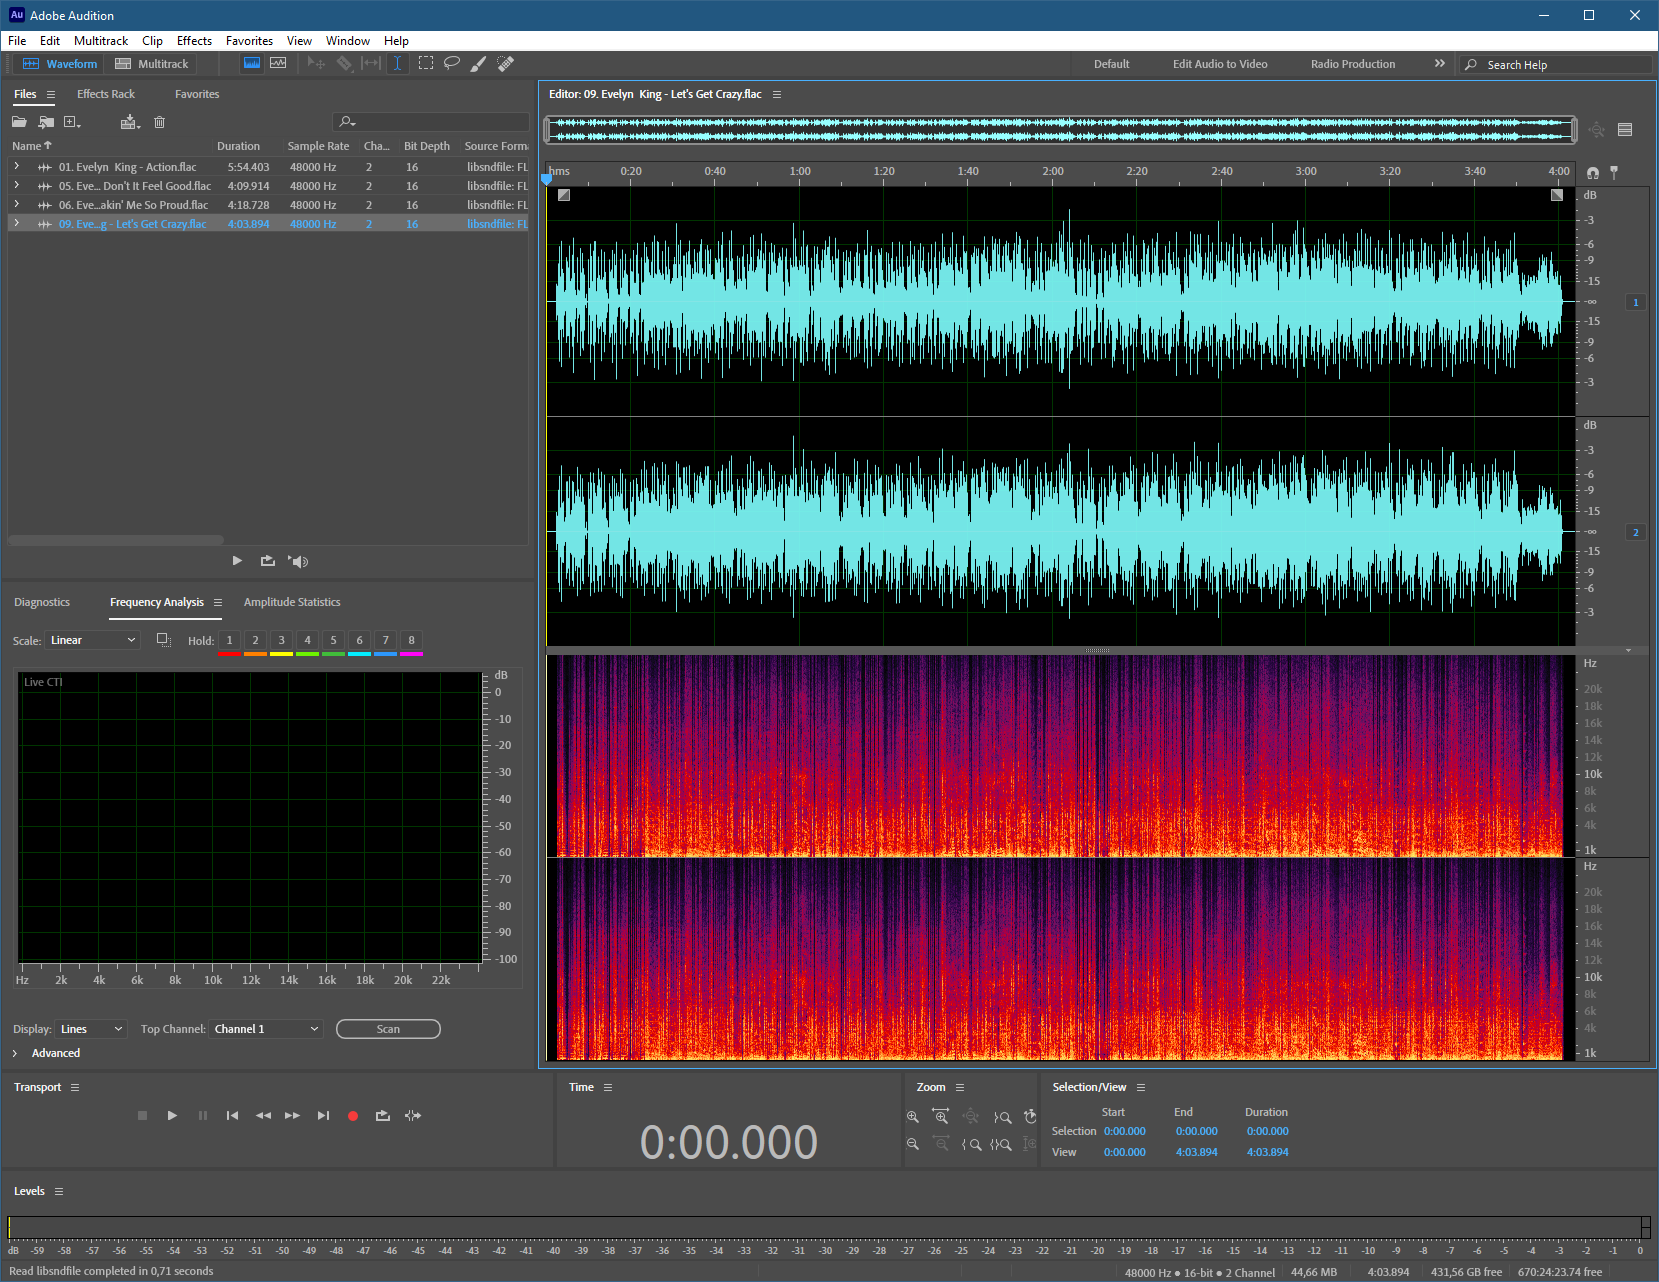The width and height of the screenshot is (1659, 1282).
Task: Click the Record button in Transport
Action: (352, 1116)
